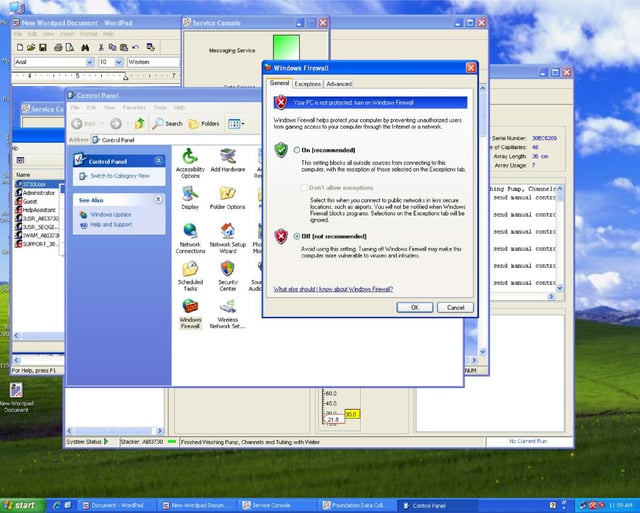Click the green Messaging Service status indicator
The width and height of the screenshot is (640, 513).
pyautogui.click(x=286, y=47)
